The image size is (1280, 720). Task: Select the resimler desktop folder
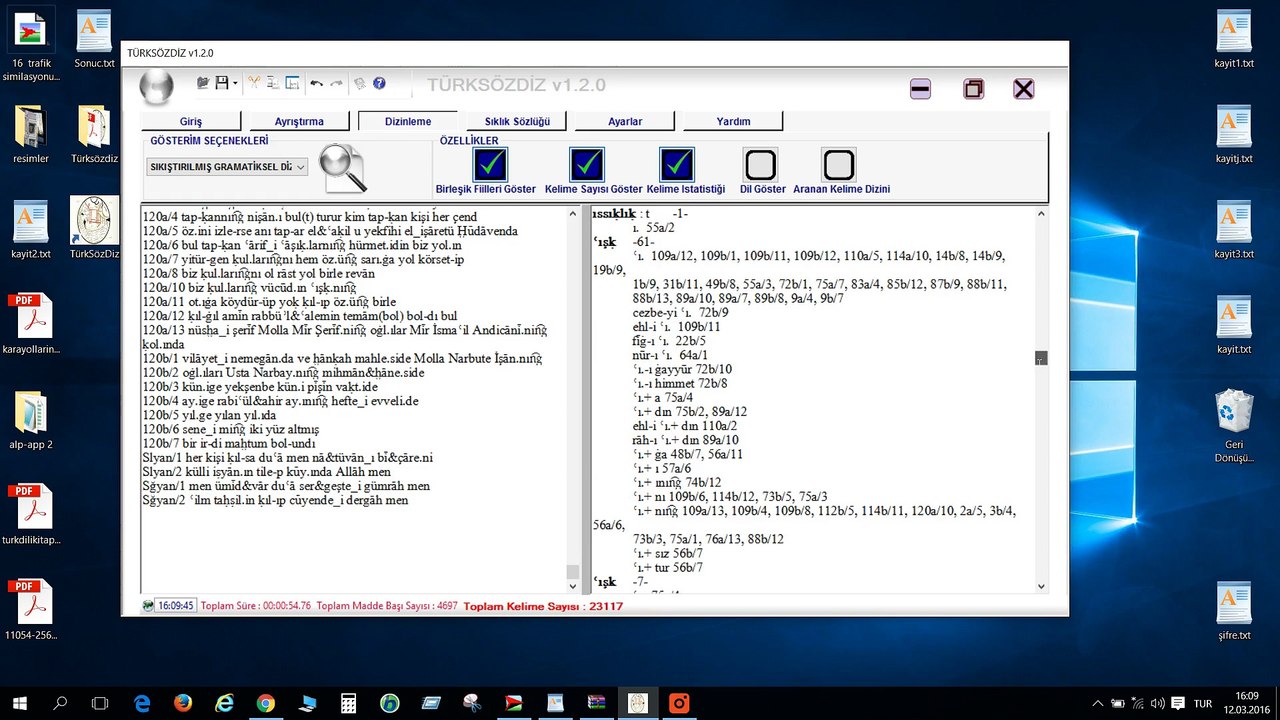click(31, 135)
